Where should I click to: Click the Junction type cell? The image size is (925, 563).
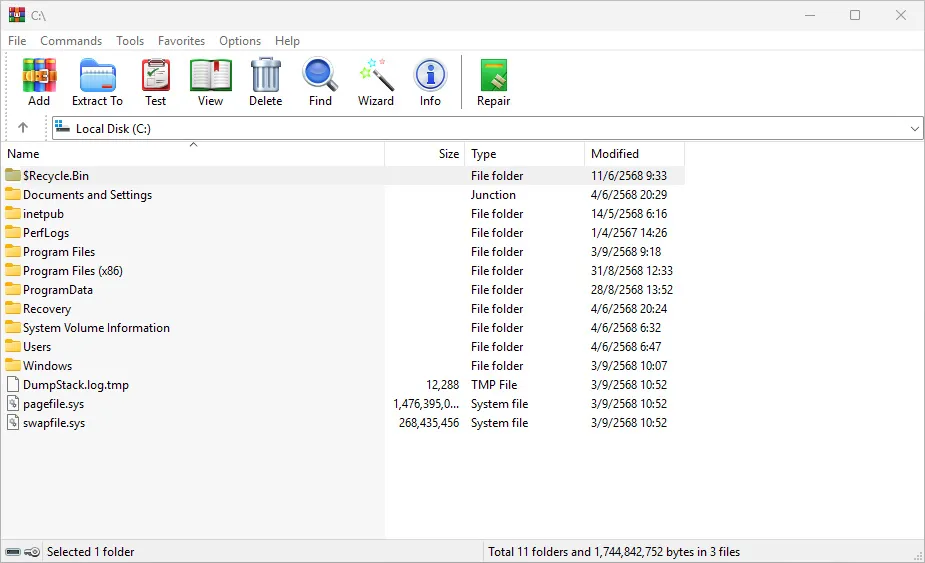(493, 195)
